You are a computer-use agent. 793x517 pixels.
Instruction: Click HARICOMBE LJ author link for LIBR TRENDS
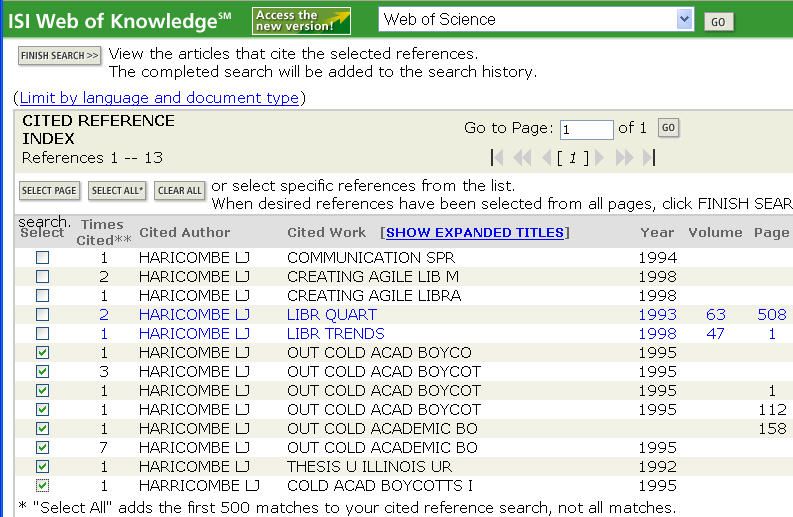pos(194,333)
